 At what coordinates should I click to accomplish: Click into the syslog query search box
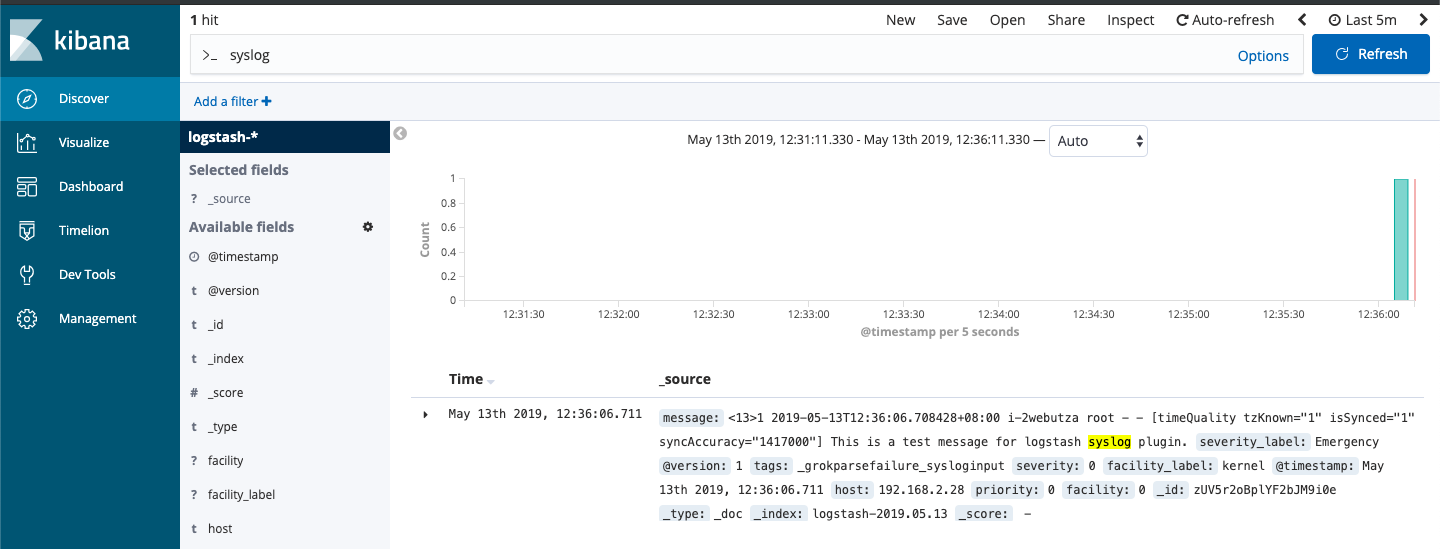click(700, 55)
